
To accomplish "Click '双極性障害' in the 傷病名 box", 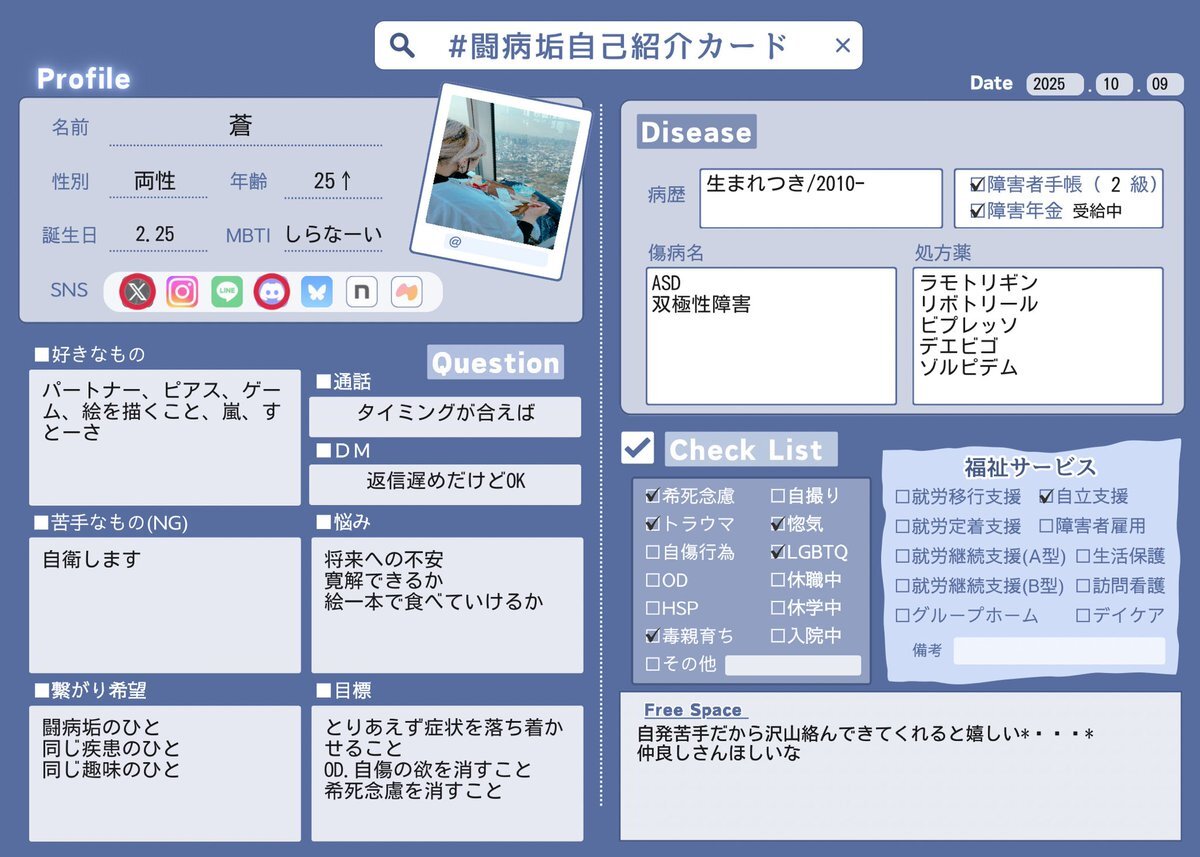I will pos(700,304).
